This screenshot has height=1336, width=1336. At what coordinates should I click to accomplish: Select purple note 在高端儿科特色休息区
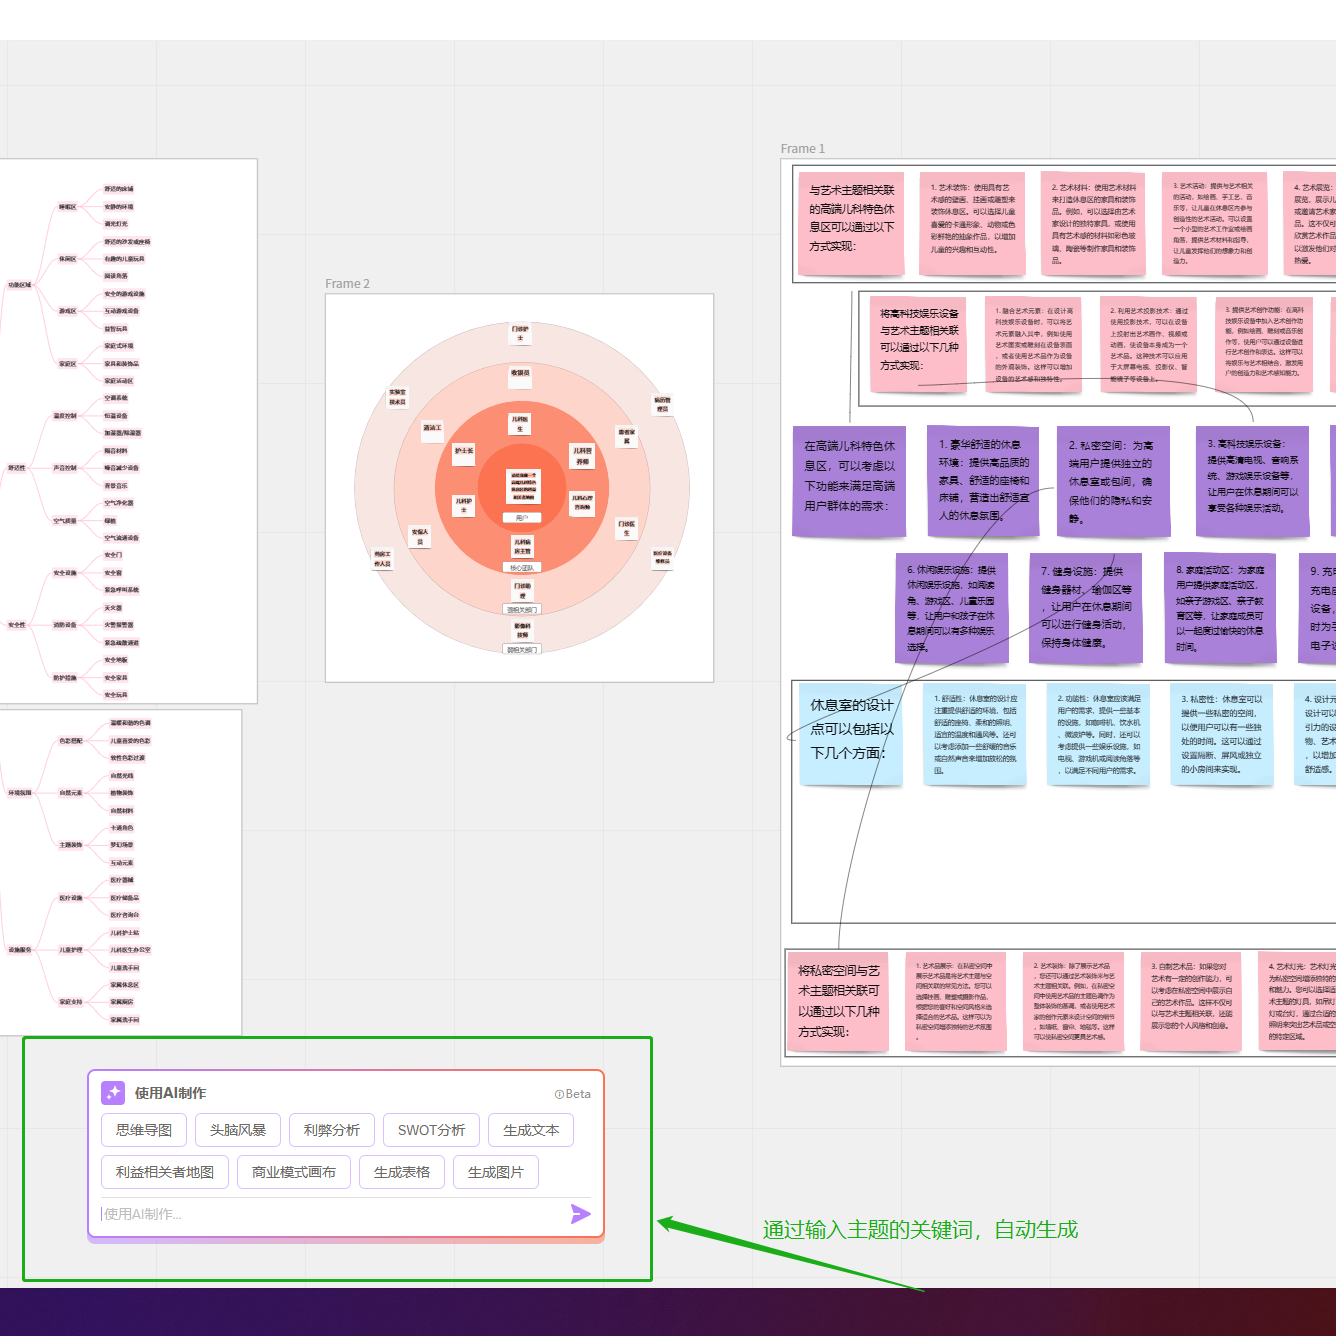850,481
